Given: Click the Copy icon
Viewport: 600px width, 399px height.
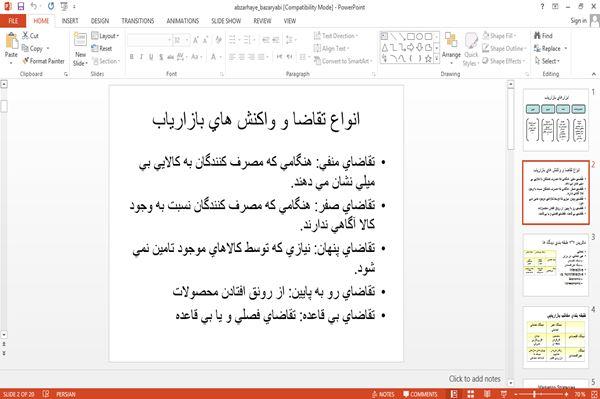Looking at the screenshot, I should (x=25, y=48).
